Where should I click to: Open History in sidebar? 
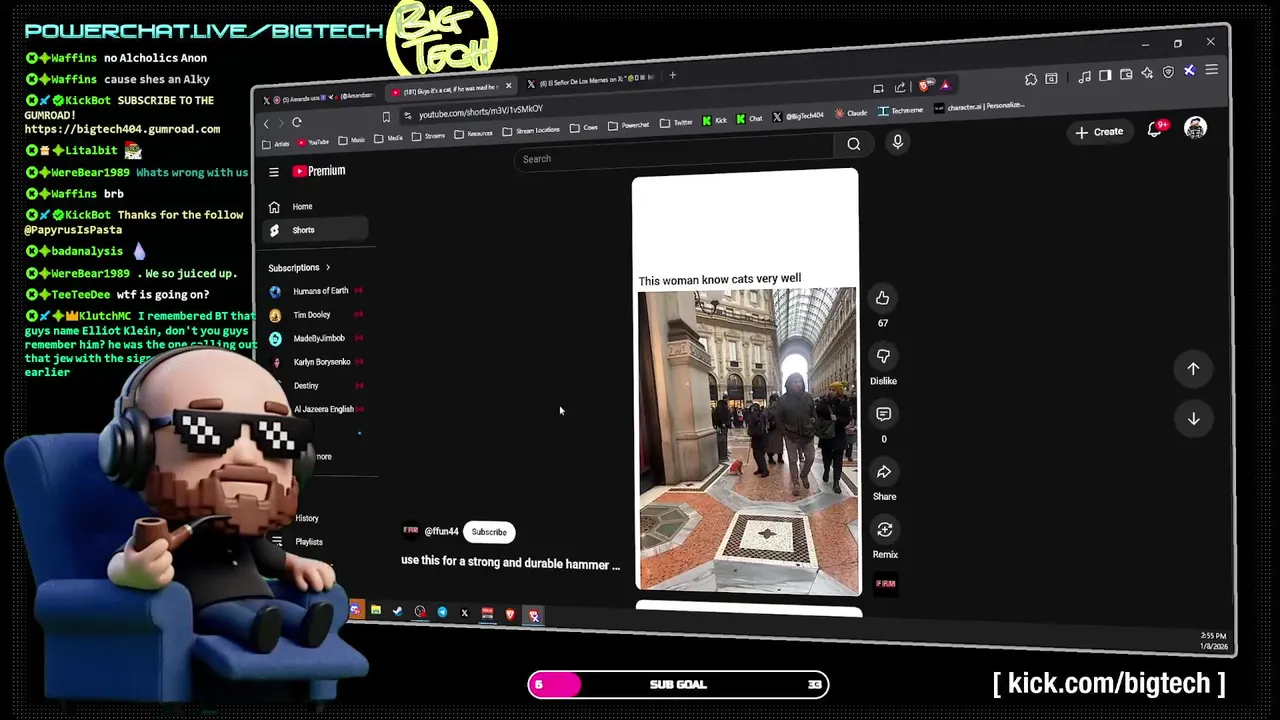tap(307, 518)
